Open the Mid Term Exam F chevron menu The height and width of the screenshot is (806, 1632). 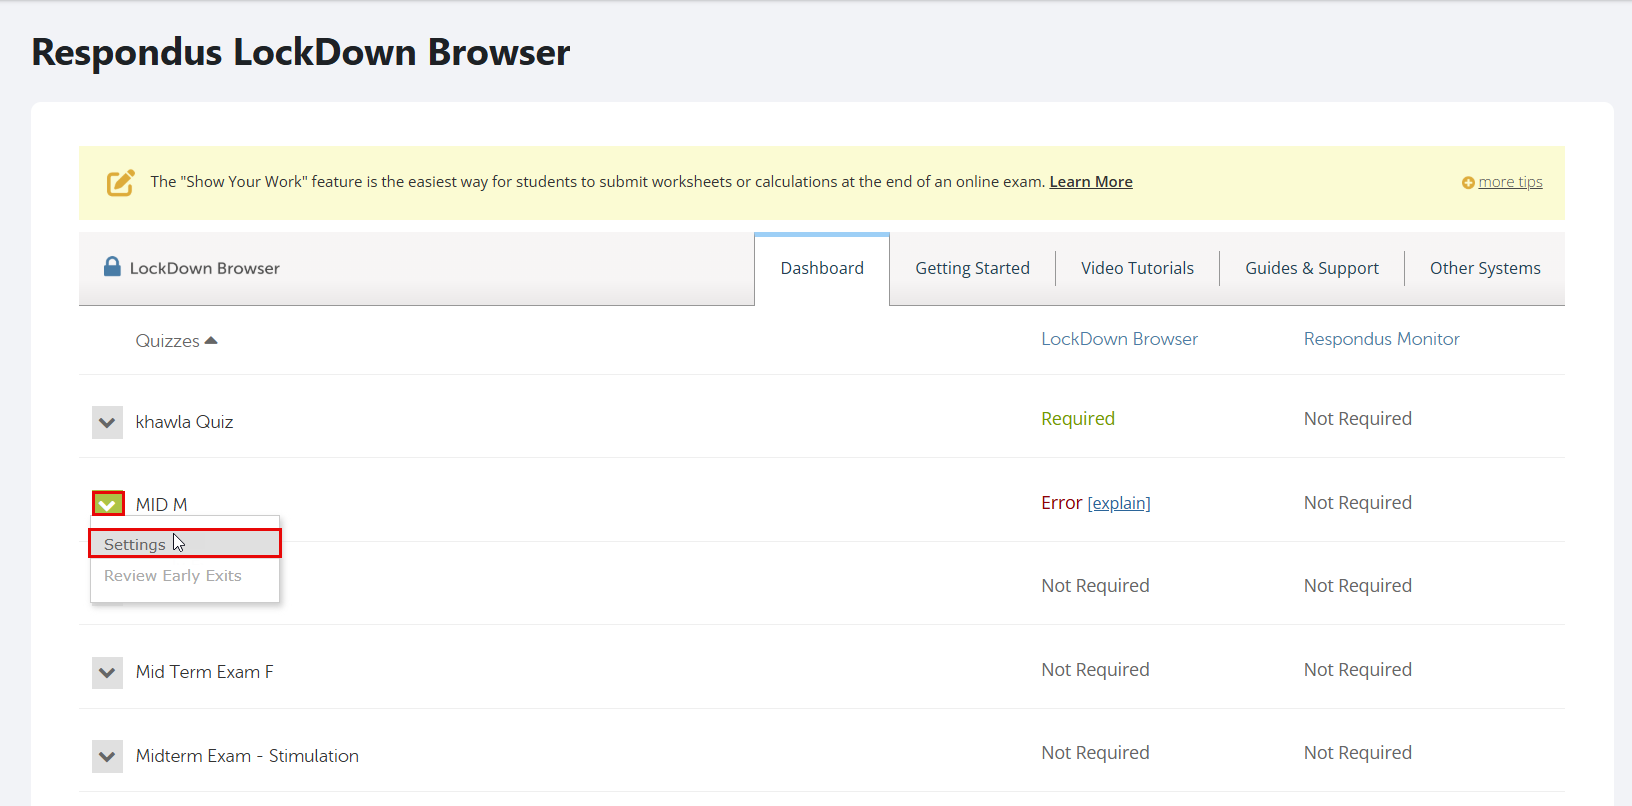tap(107, 672)
